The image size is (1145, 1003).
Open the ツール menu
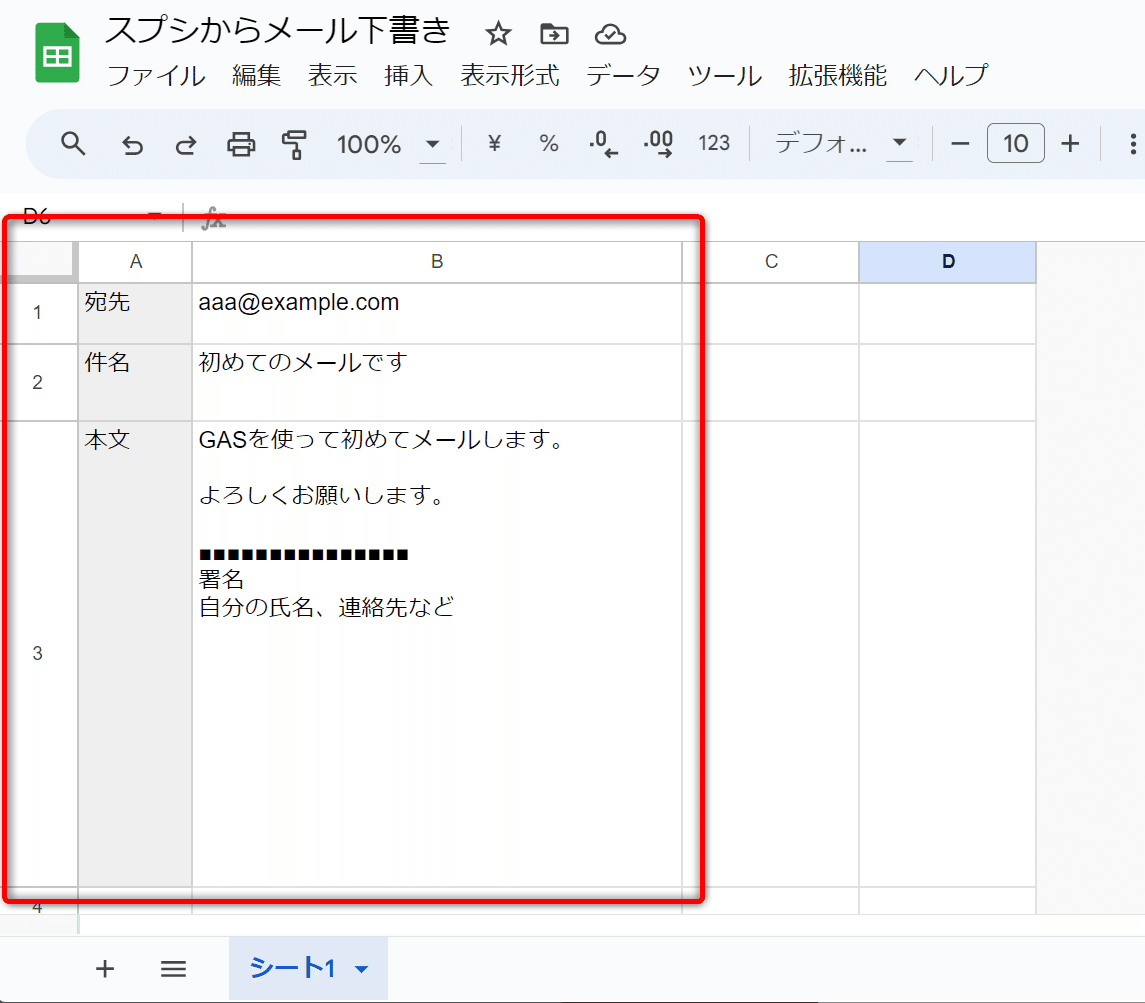click(x=724, y=75)
